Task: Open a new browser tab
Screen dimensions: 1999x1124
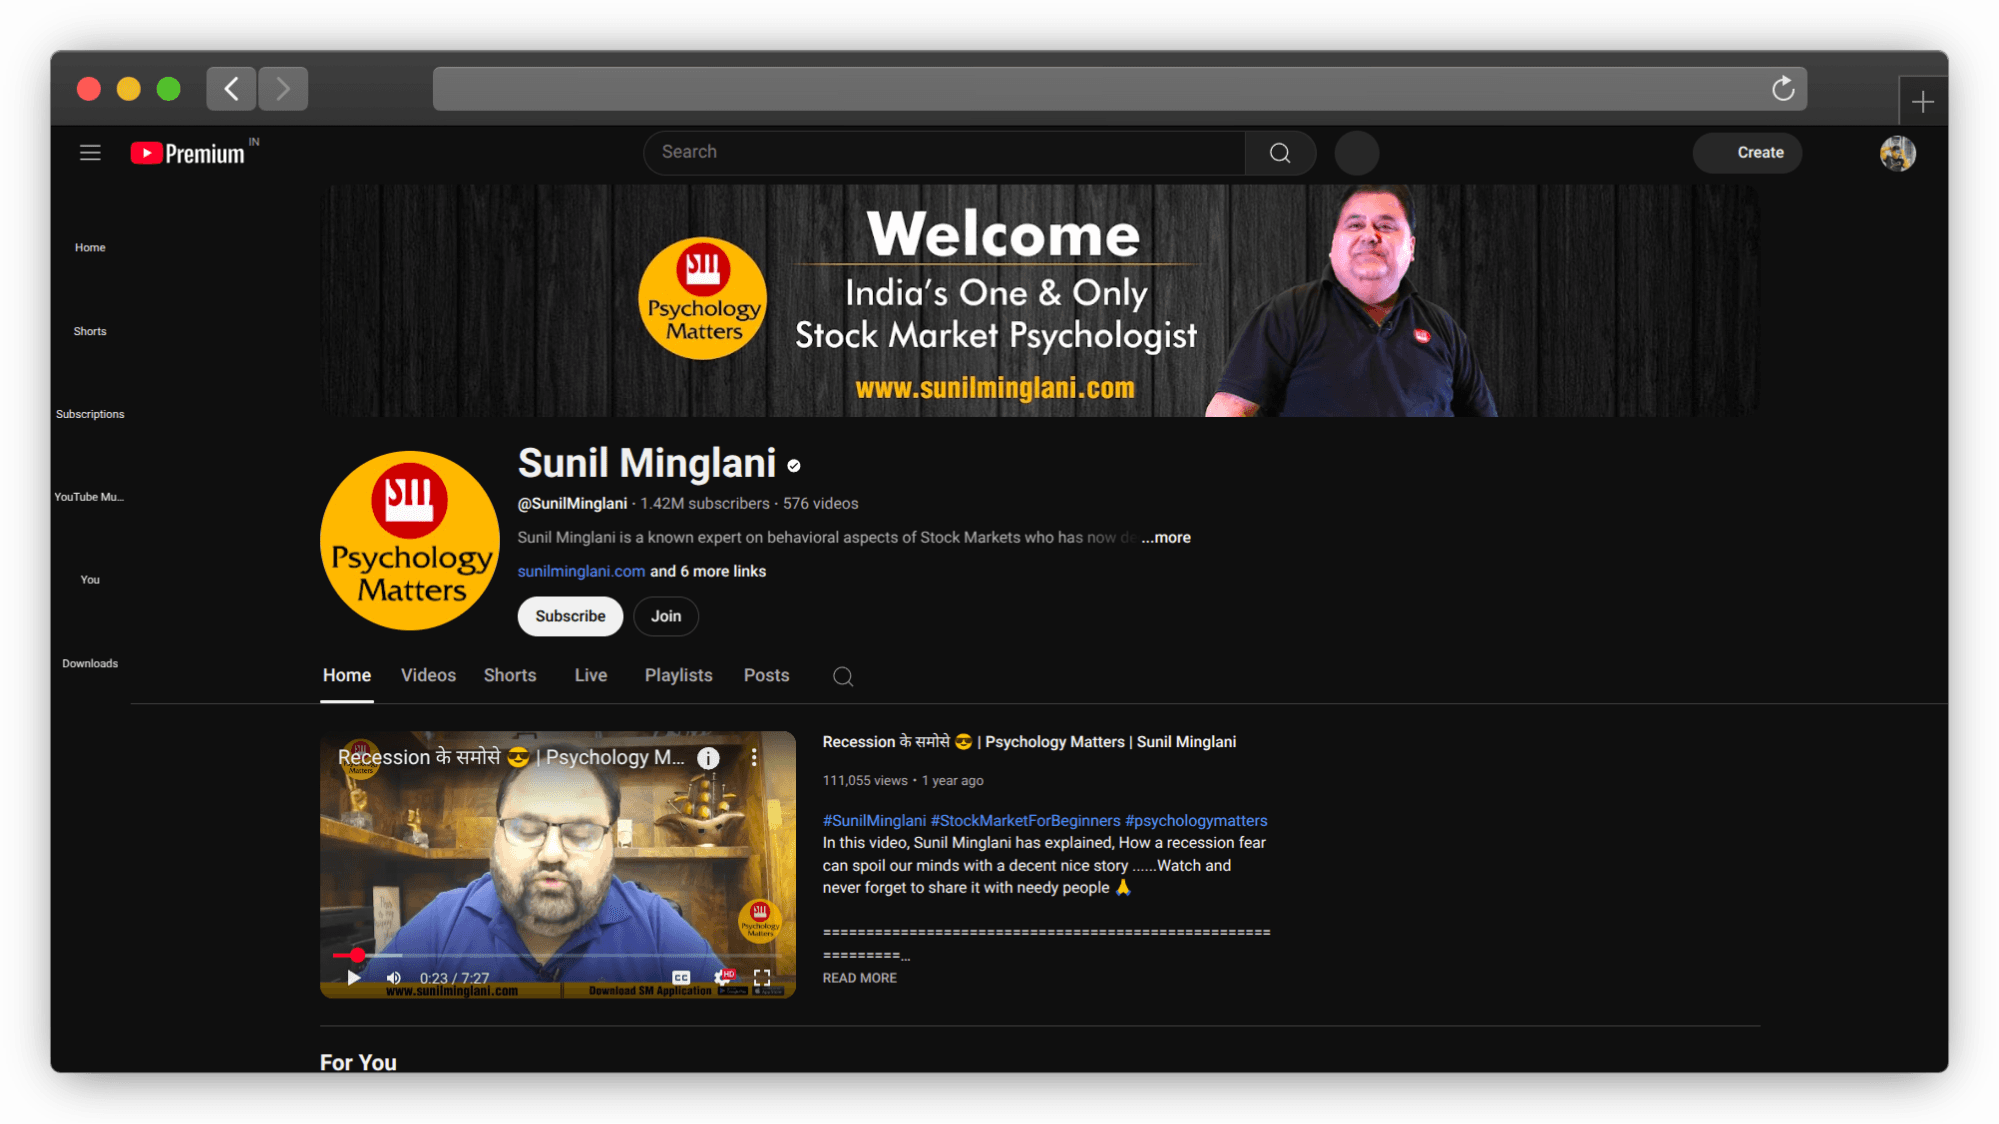Action: pyautogui.click(x=1922, y=101)
